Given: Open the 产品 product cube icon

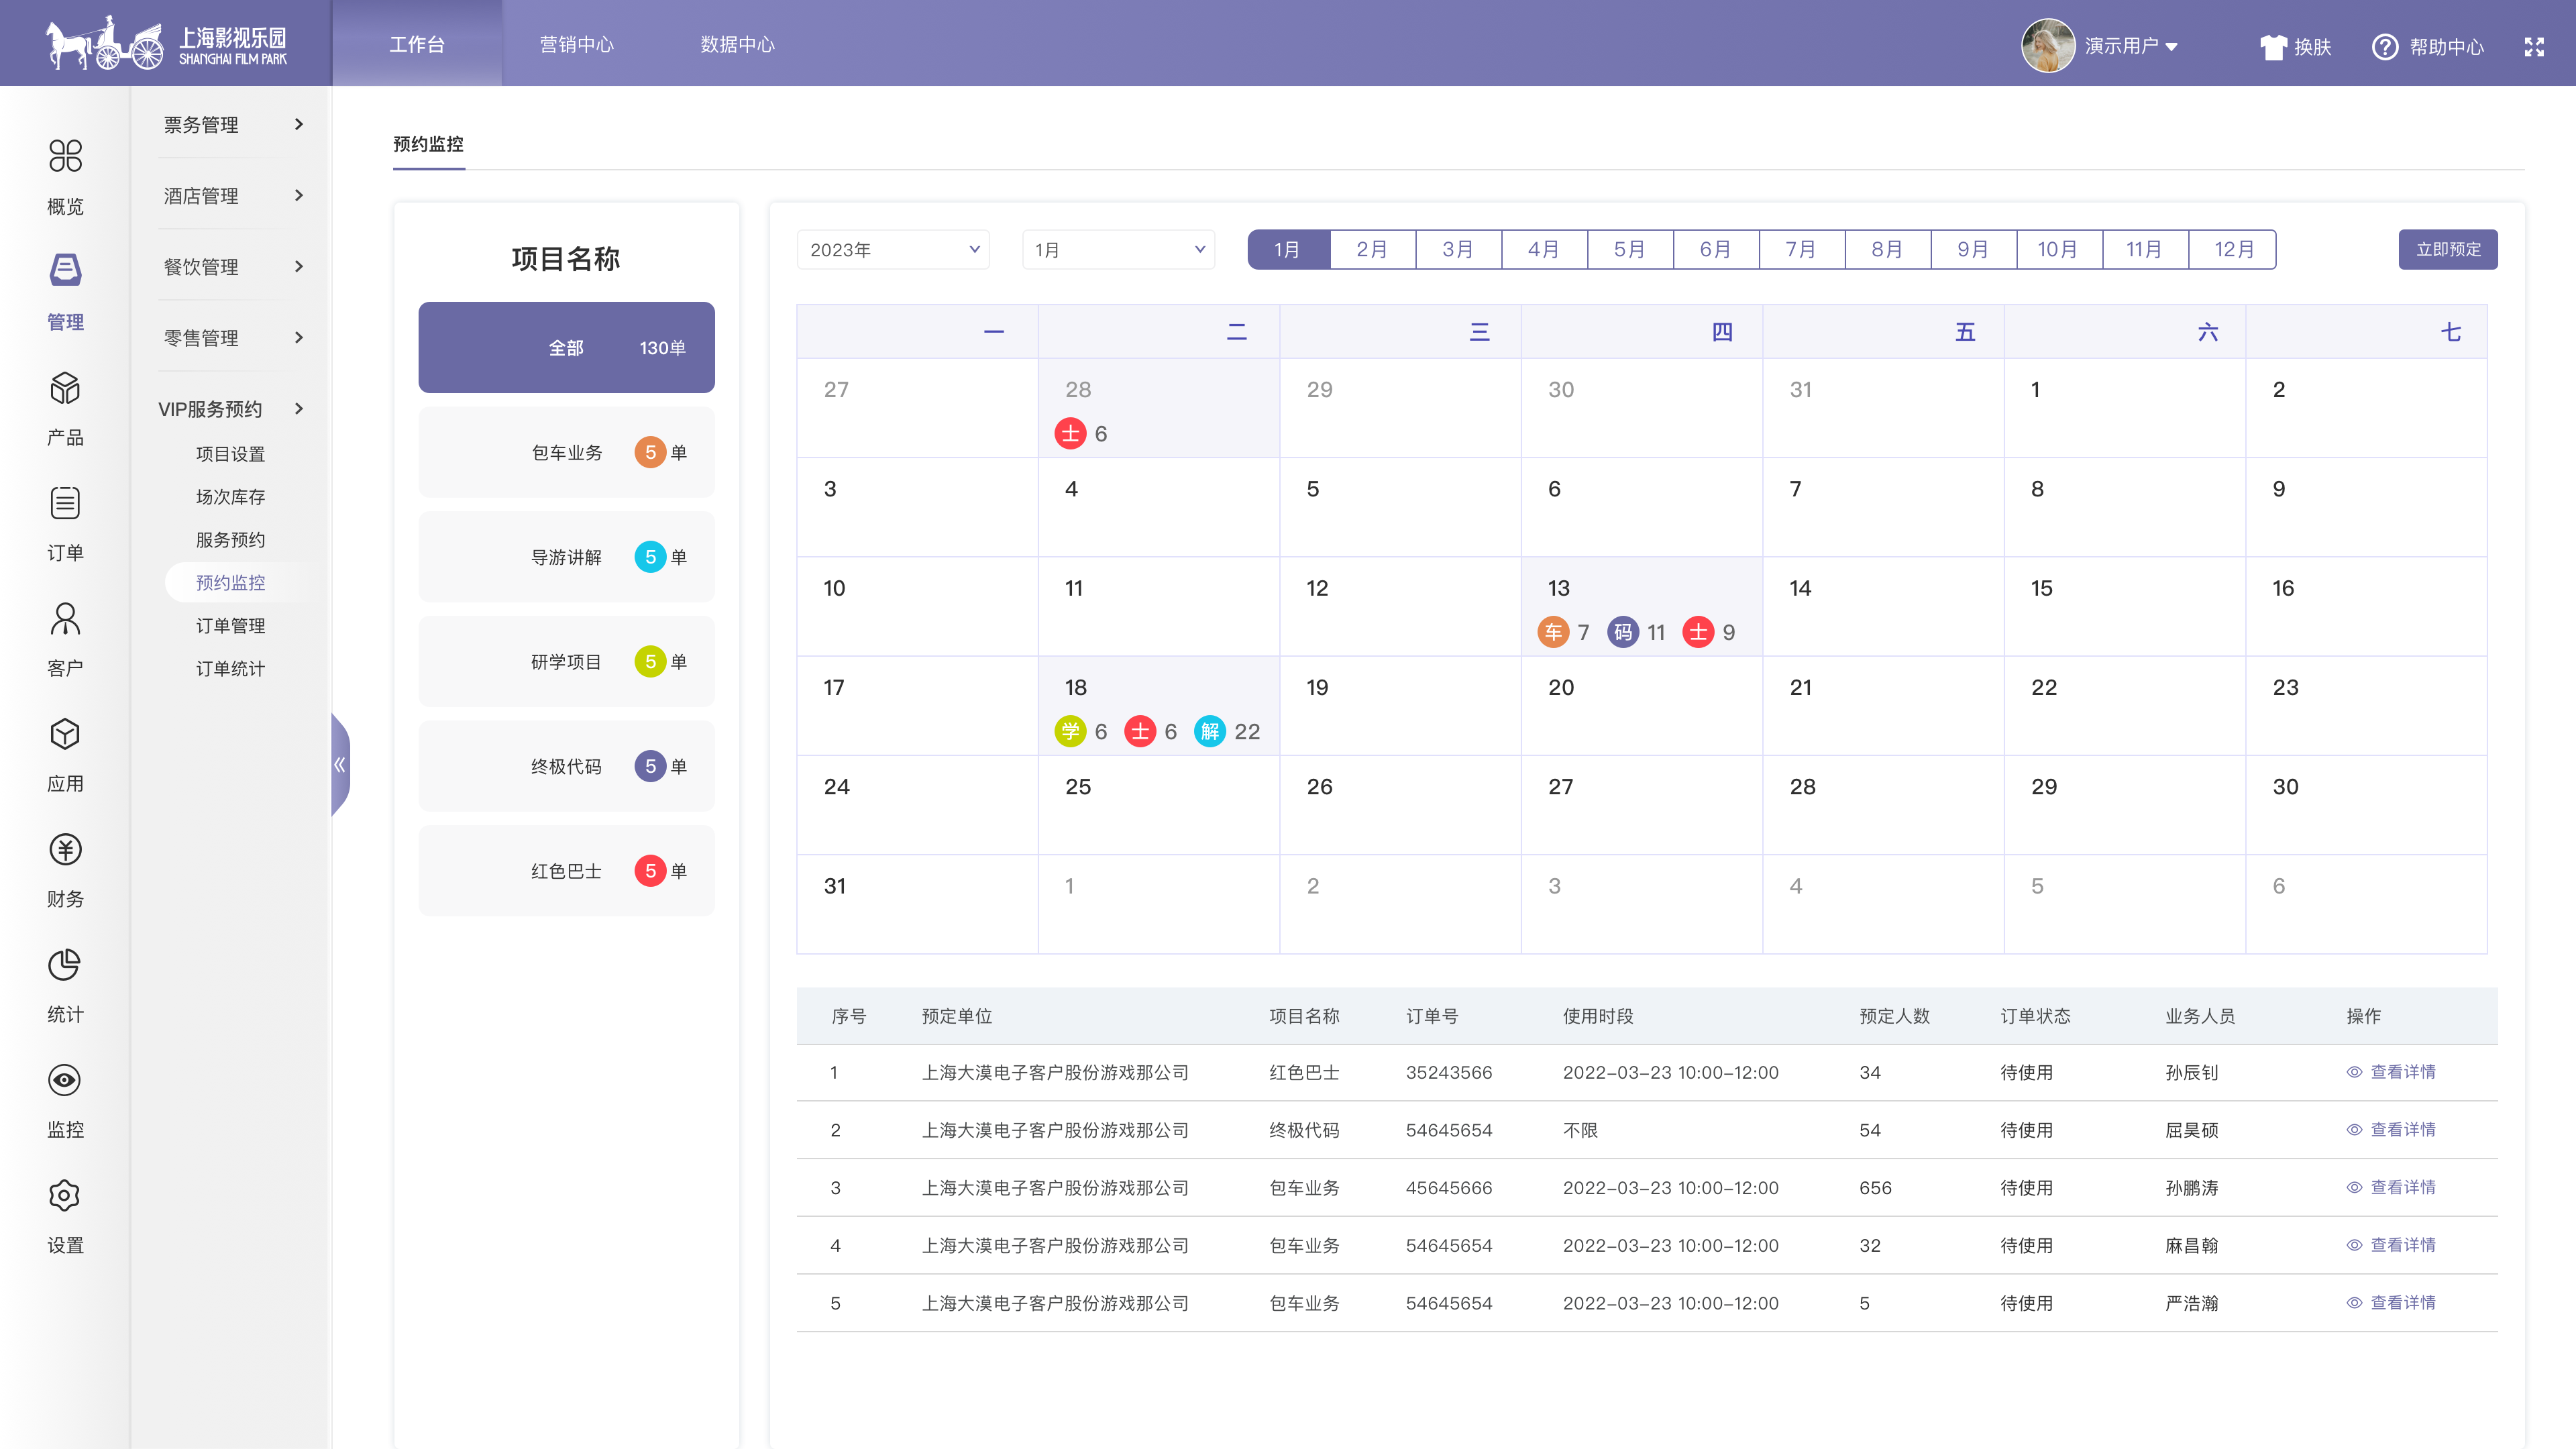Looking at the screenshot, I should [65, 387].
